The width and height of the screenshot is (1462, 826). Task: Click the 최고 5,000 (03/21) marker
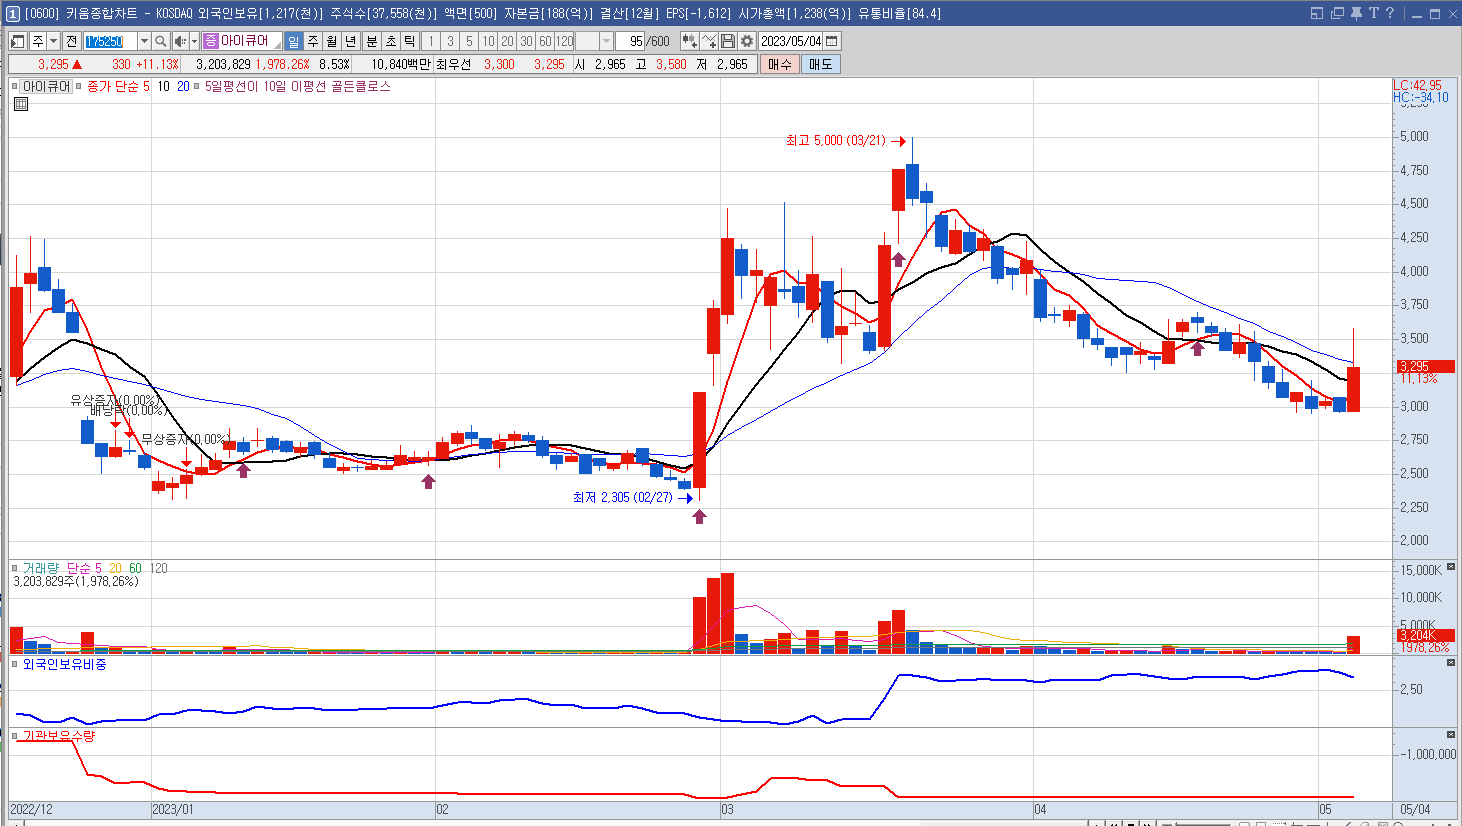pos(845,141)
